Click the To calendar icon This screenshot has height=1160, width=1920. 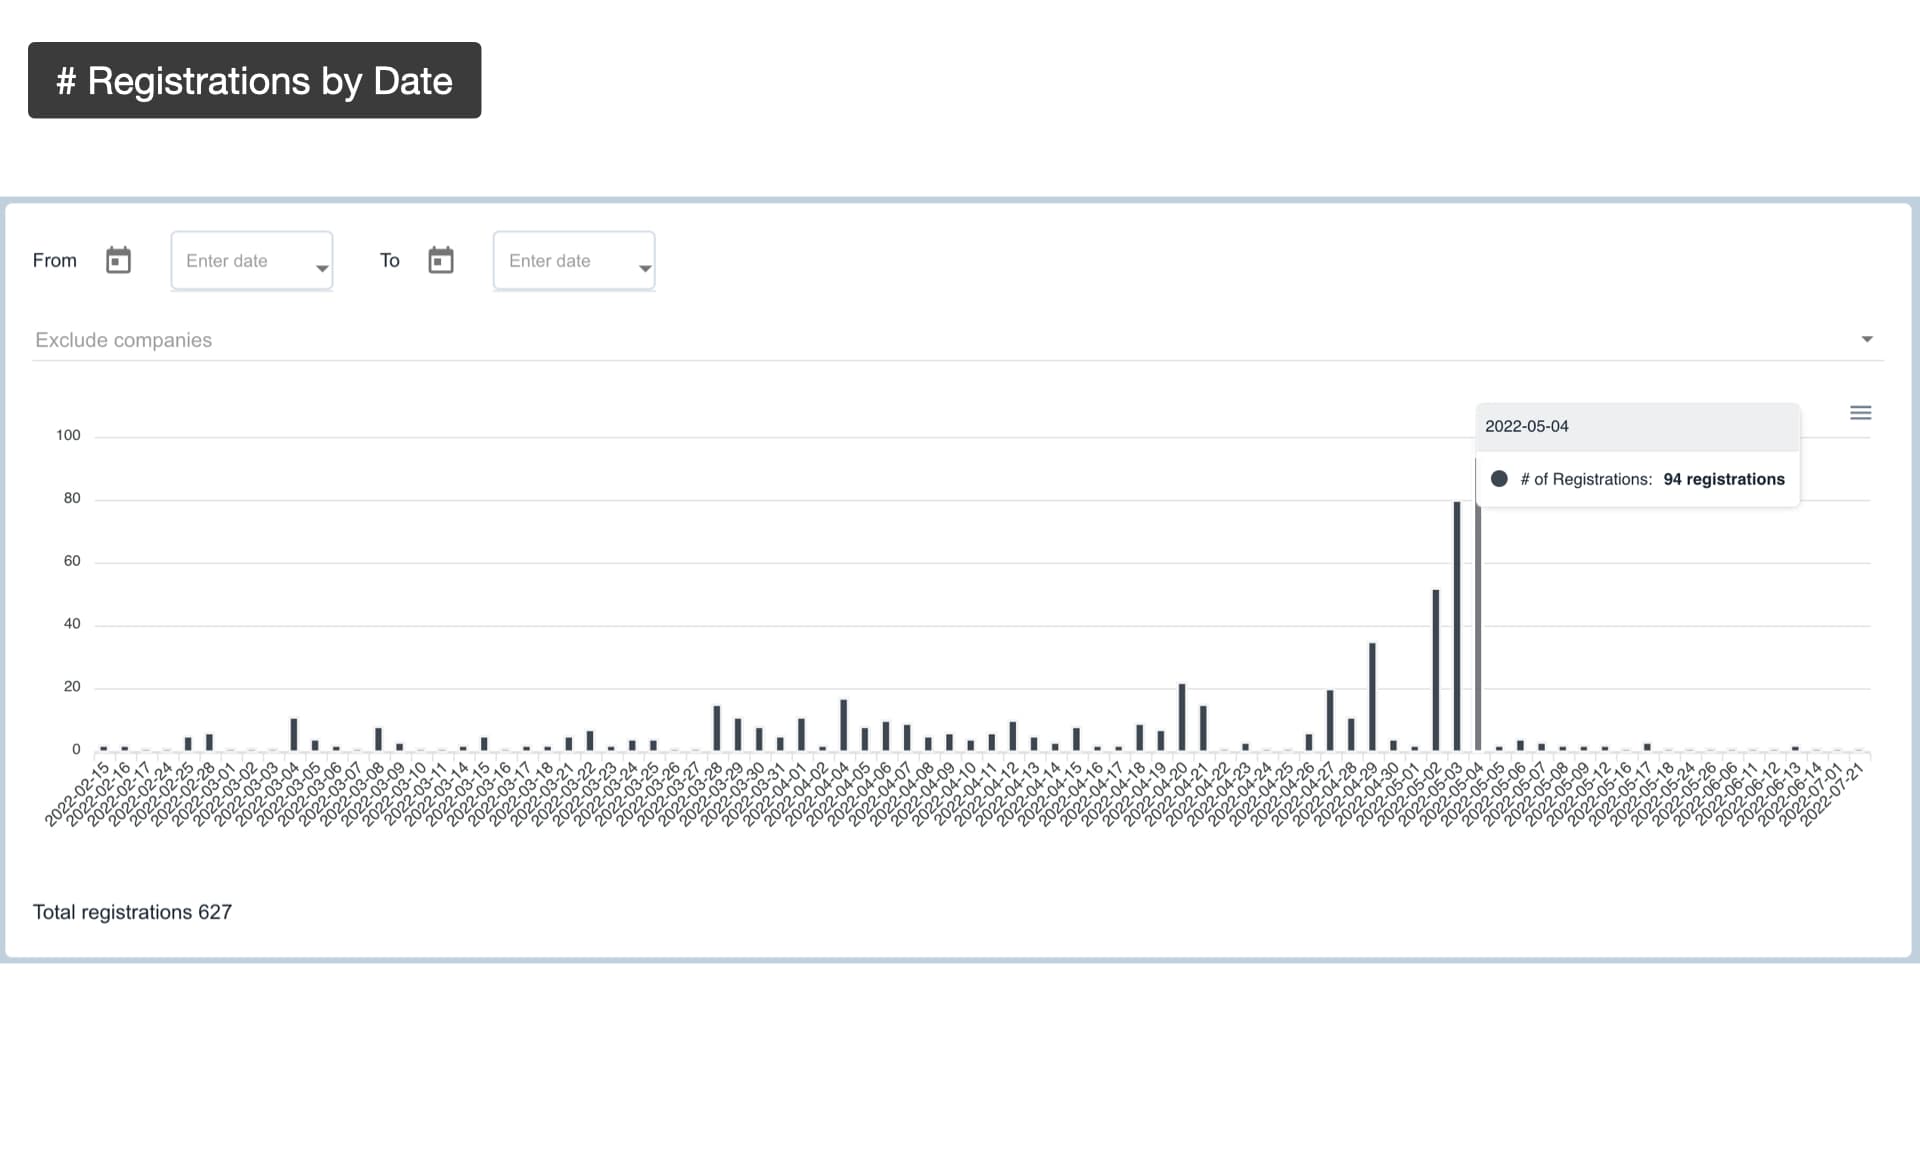[x=440, y=260]
